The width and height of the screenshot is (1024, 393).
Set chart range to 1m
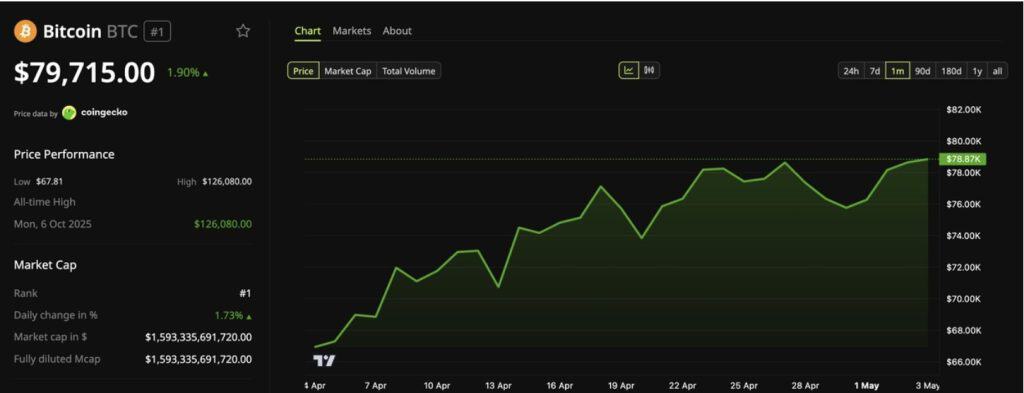click(898, 71)
